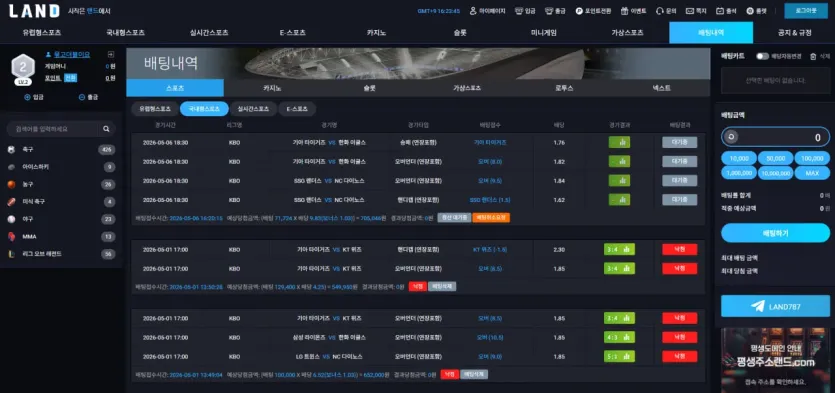Open 유럽형스포츠 in main navigation
The height and width of the screenshot is (393, 835).
click(42, 32)
